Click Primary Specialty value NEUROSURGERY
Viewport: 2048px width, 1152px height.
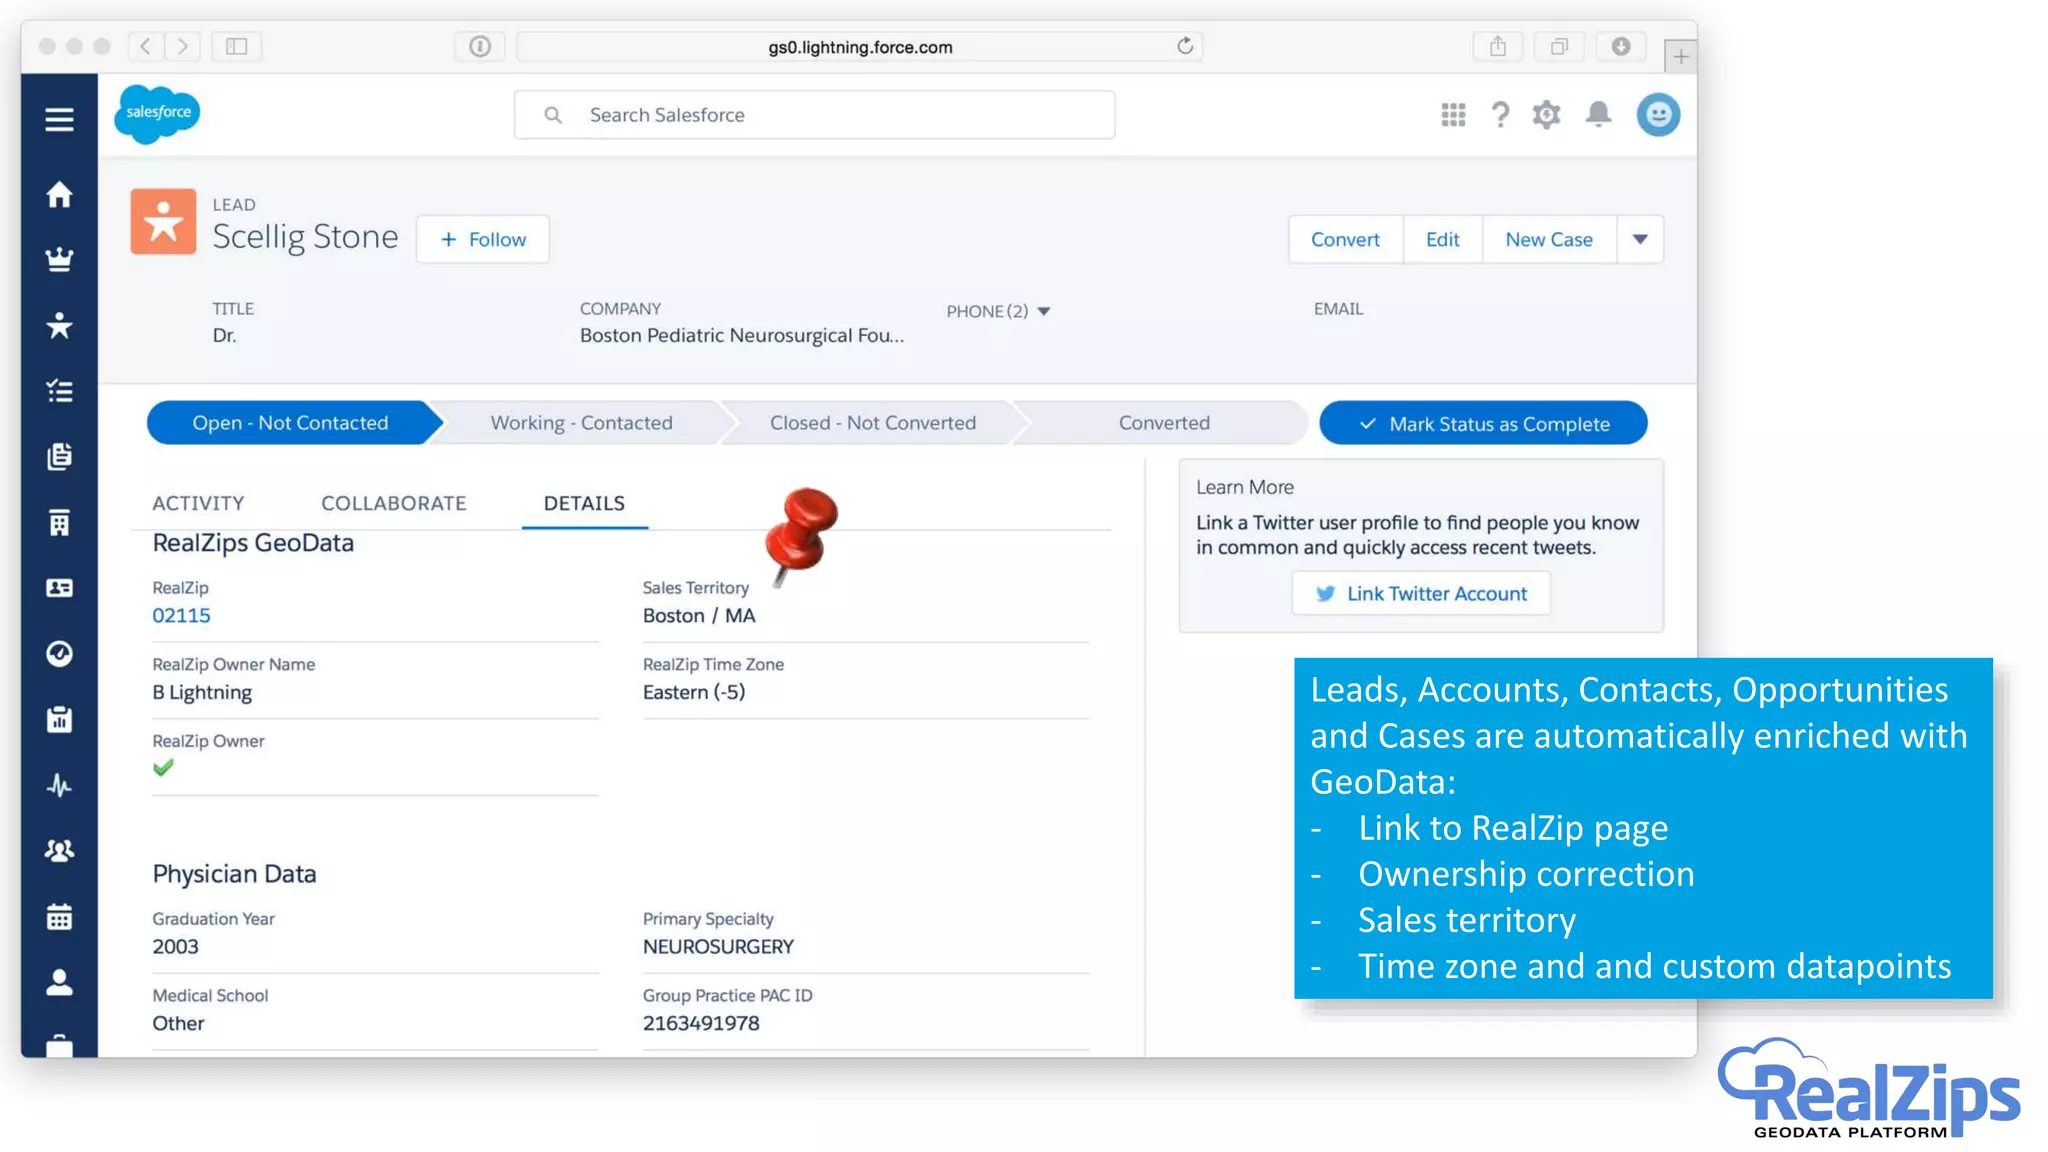(x=718, y=946)
